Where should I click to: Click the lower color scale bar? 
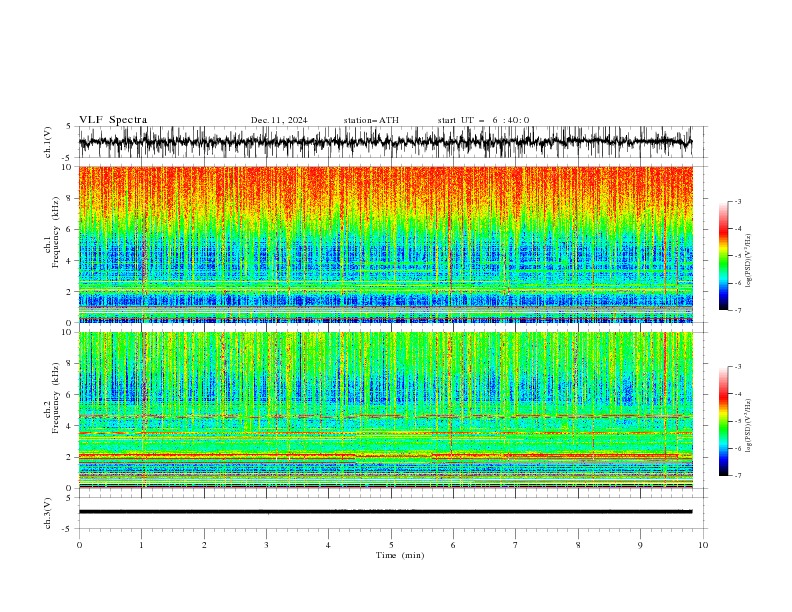coord(723,421)
